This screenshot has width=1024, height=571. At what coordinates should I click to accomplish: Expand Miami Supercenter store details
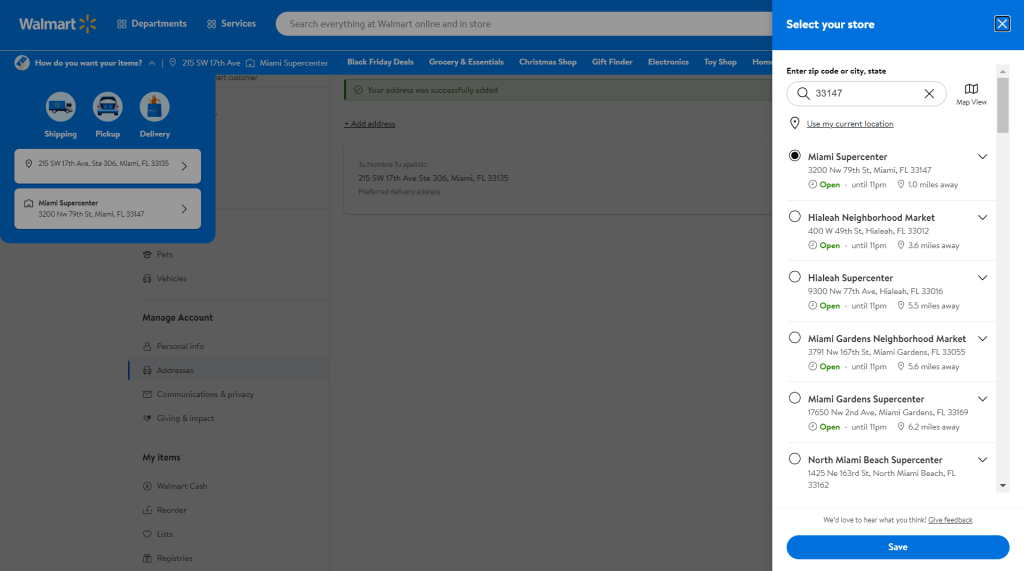coord(982,156)
